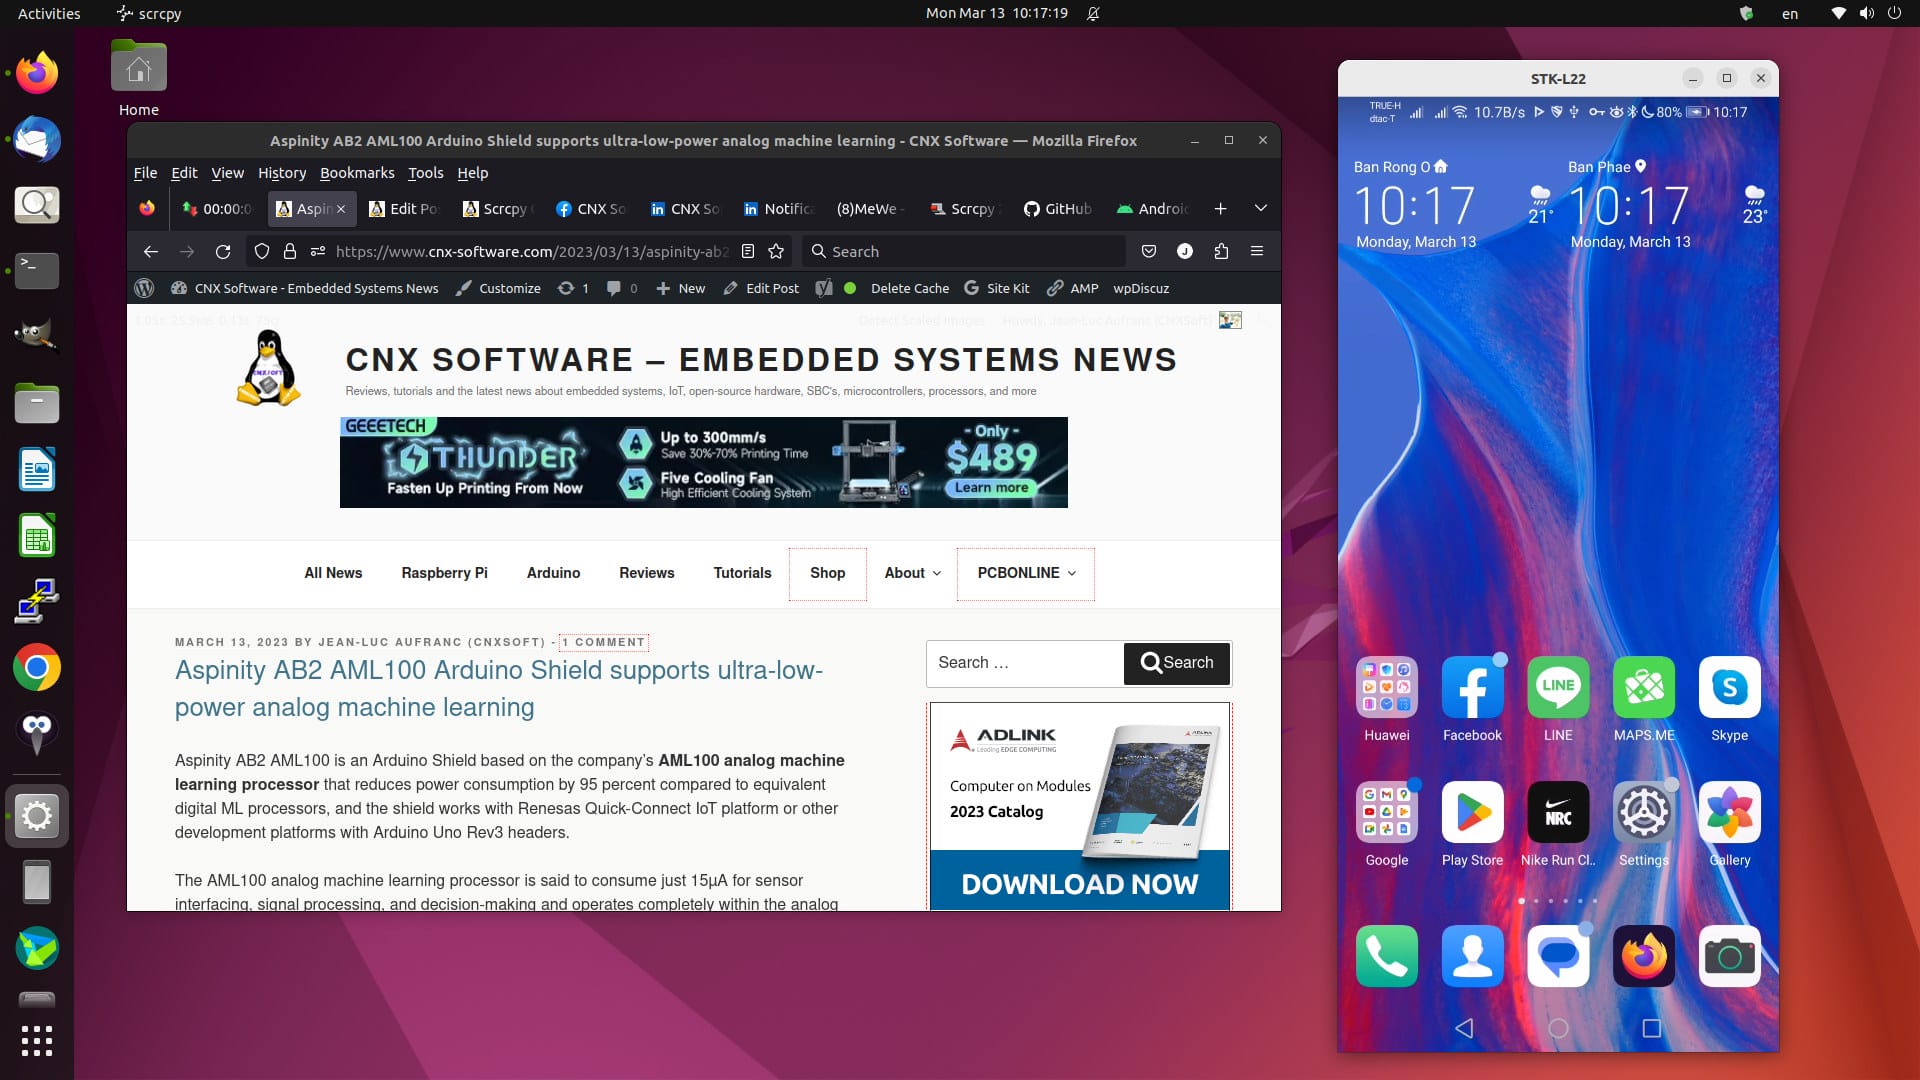Screen dimensions: 1920x1080
Task: Toggle the wpDiscuz toolbar button
Action: pos(1142,287)
